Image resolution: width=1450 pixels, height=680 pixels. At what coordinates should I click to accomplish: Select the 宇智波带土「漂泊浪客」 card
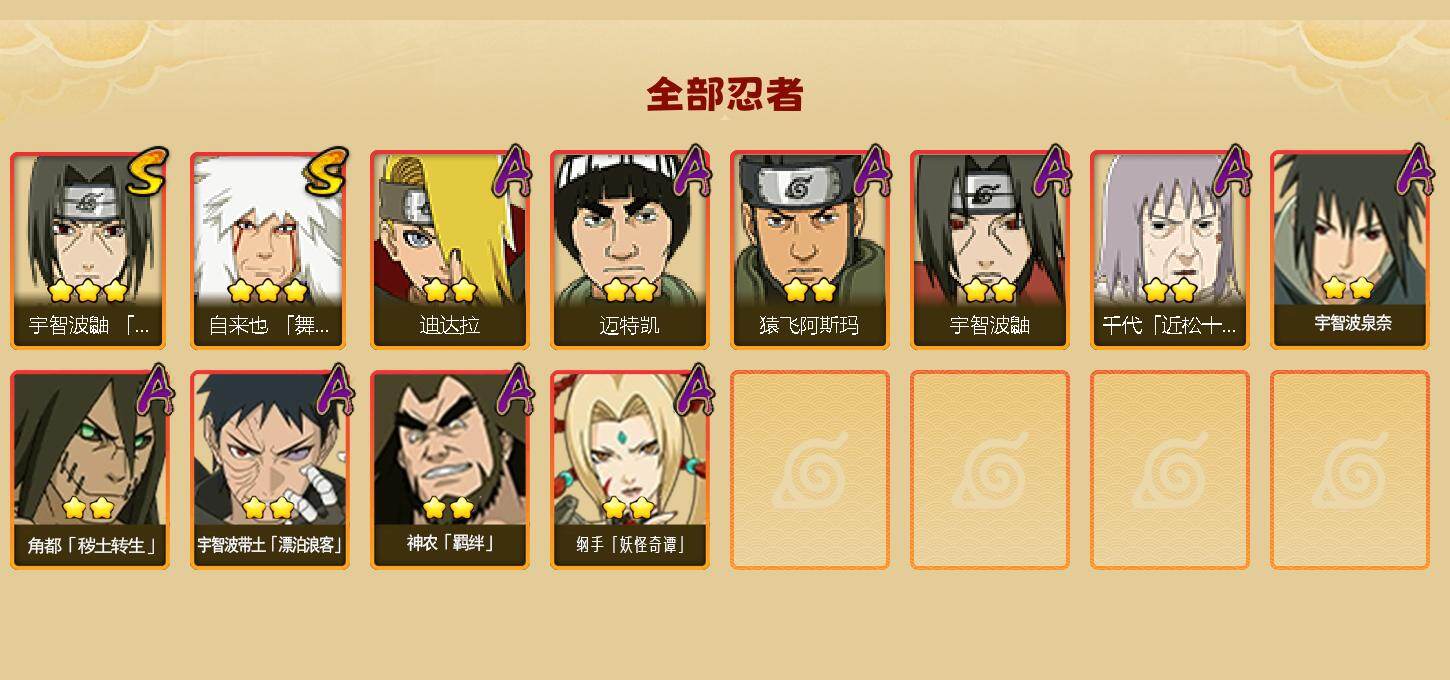pos(269,470)
